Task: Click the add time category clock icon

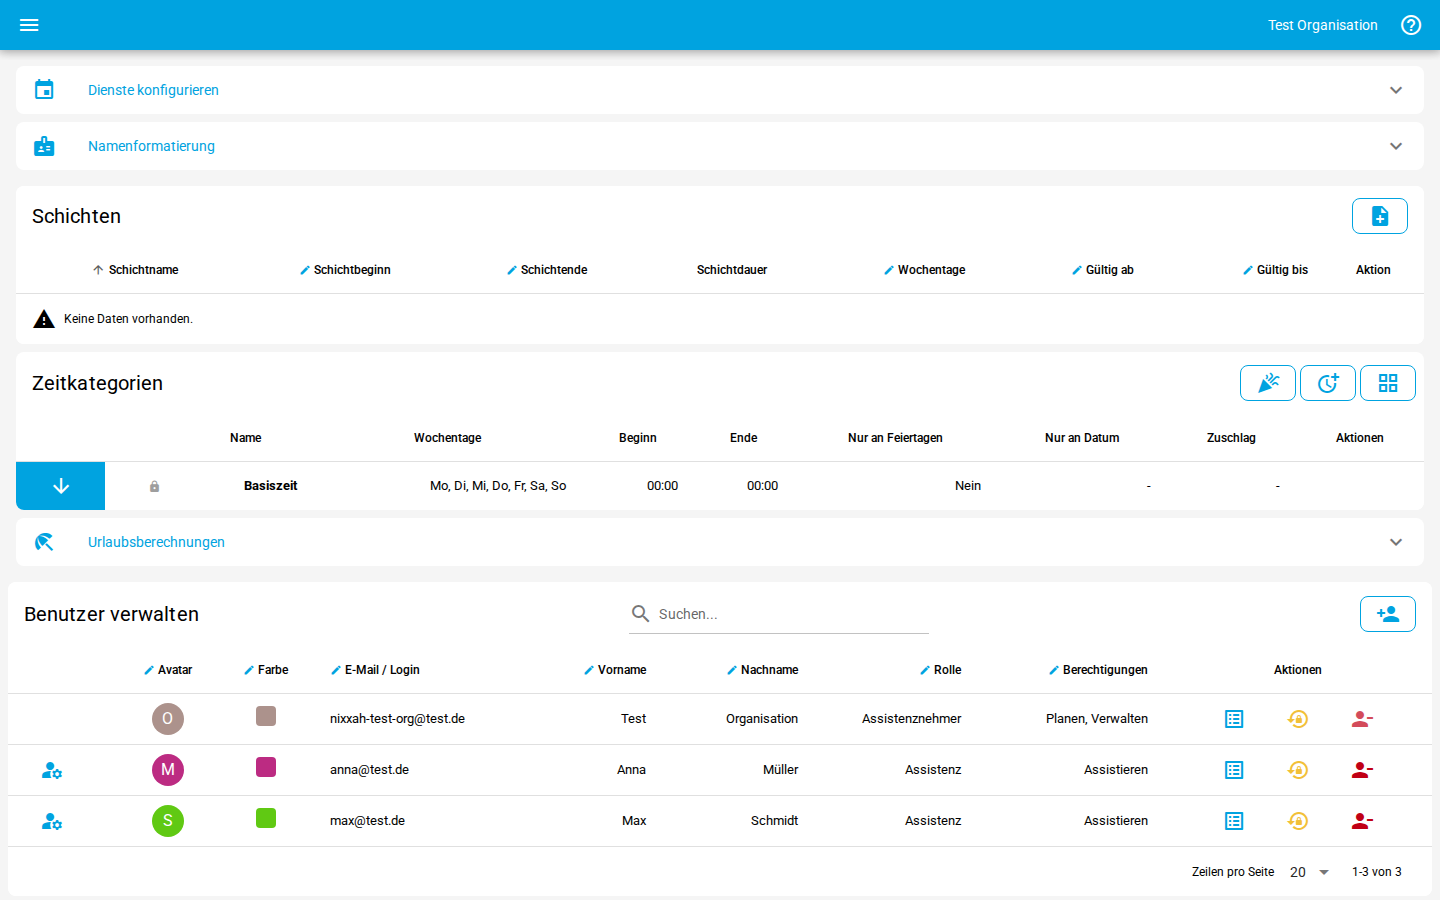Action: click(1327, 383)
